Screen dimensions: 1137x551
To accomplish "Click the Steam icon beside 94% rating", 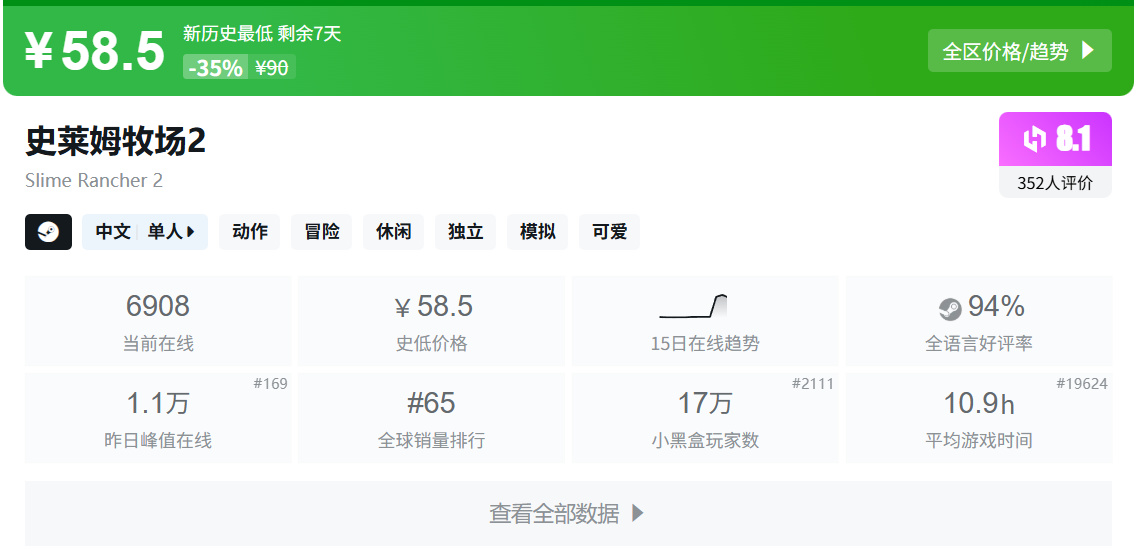I will coord(949,309).
